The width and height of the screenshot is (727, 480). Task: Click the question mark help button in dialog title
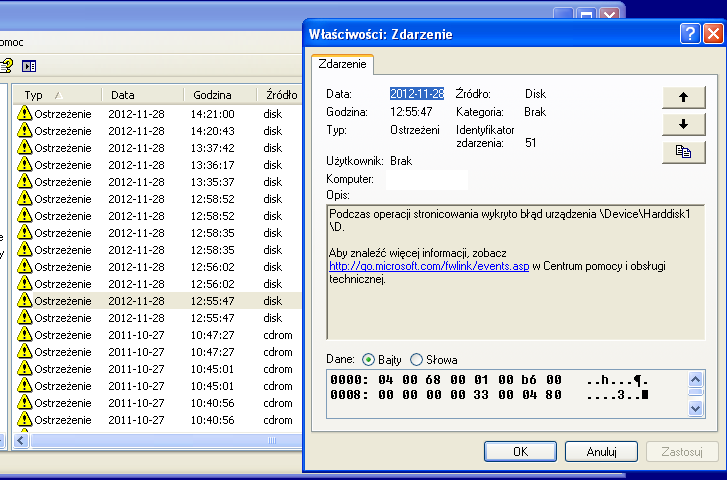click(x=690, y=34)
